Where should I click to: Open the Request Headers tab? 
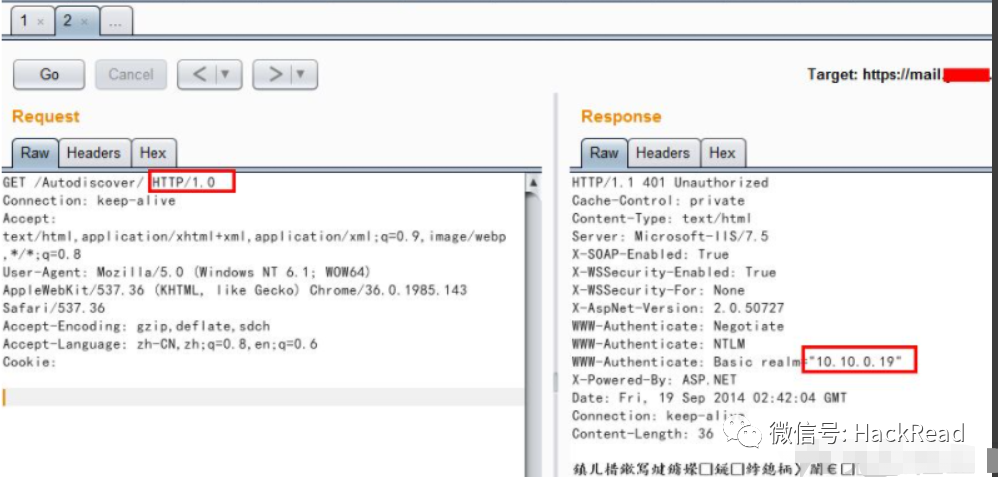(x=93, y=153)
